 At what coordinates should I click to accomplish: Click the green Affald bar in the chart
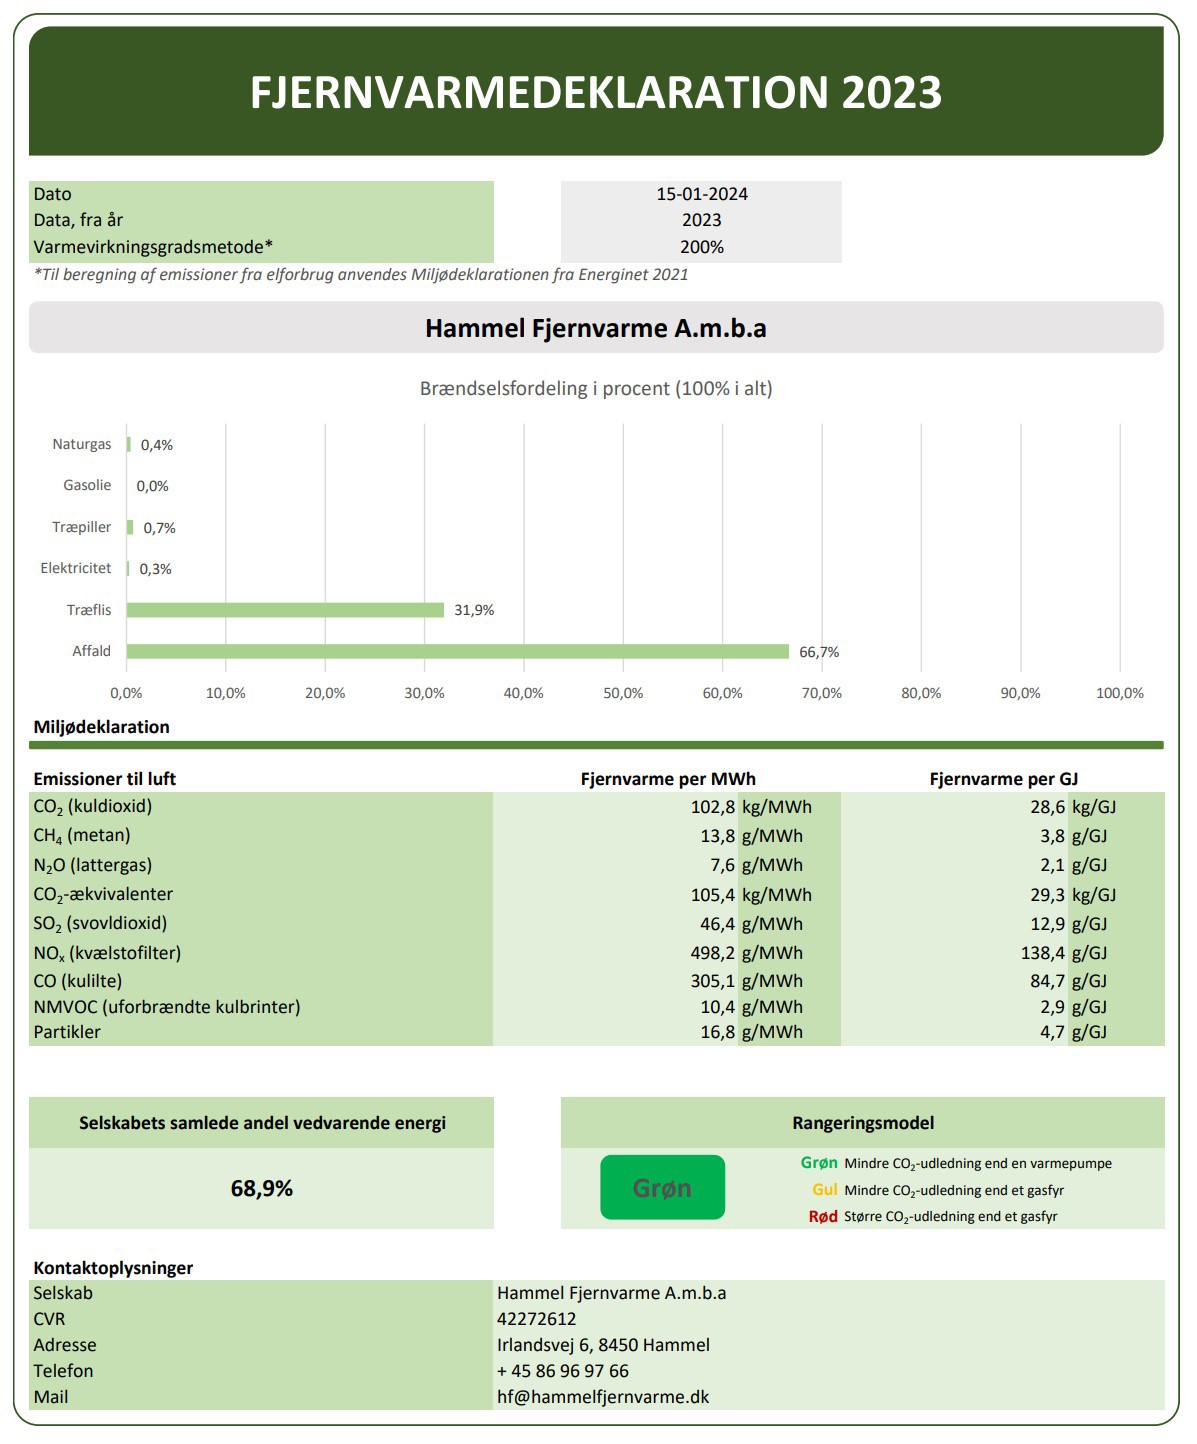click(x=458, y=651)
